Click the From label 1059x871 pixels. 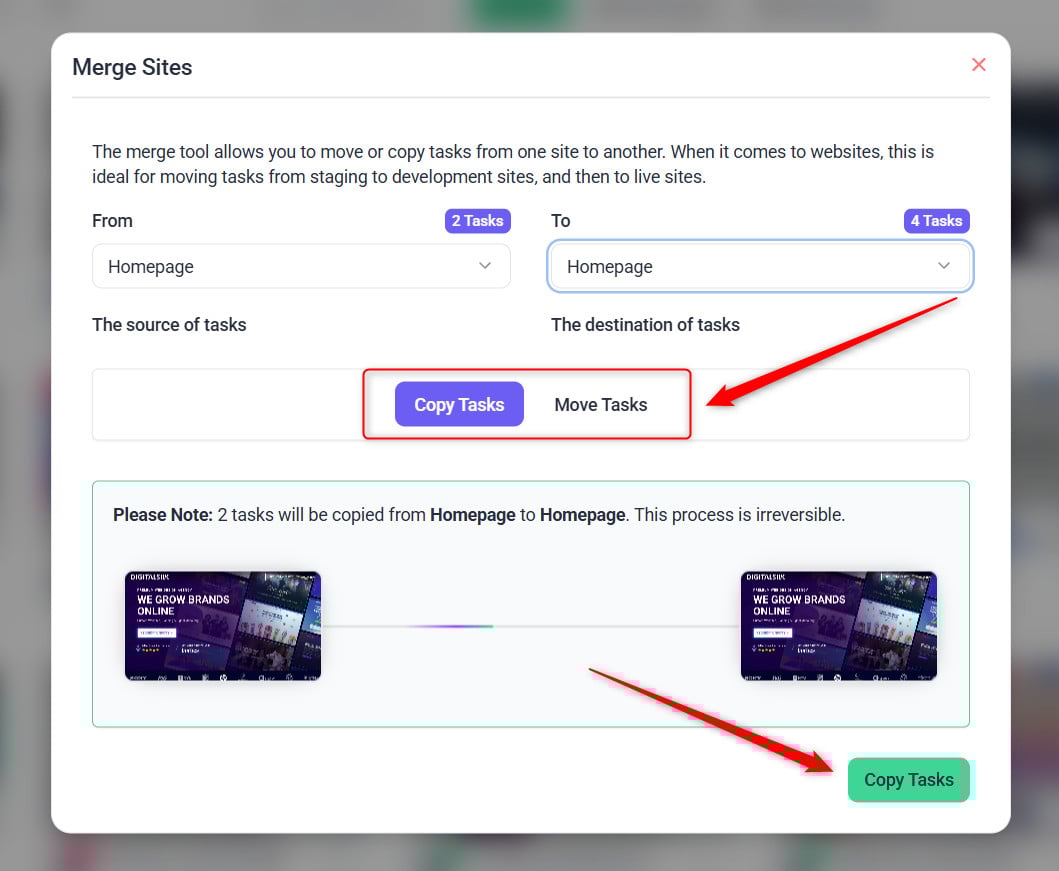pos(112,221)
